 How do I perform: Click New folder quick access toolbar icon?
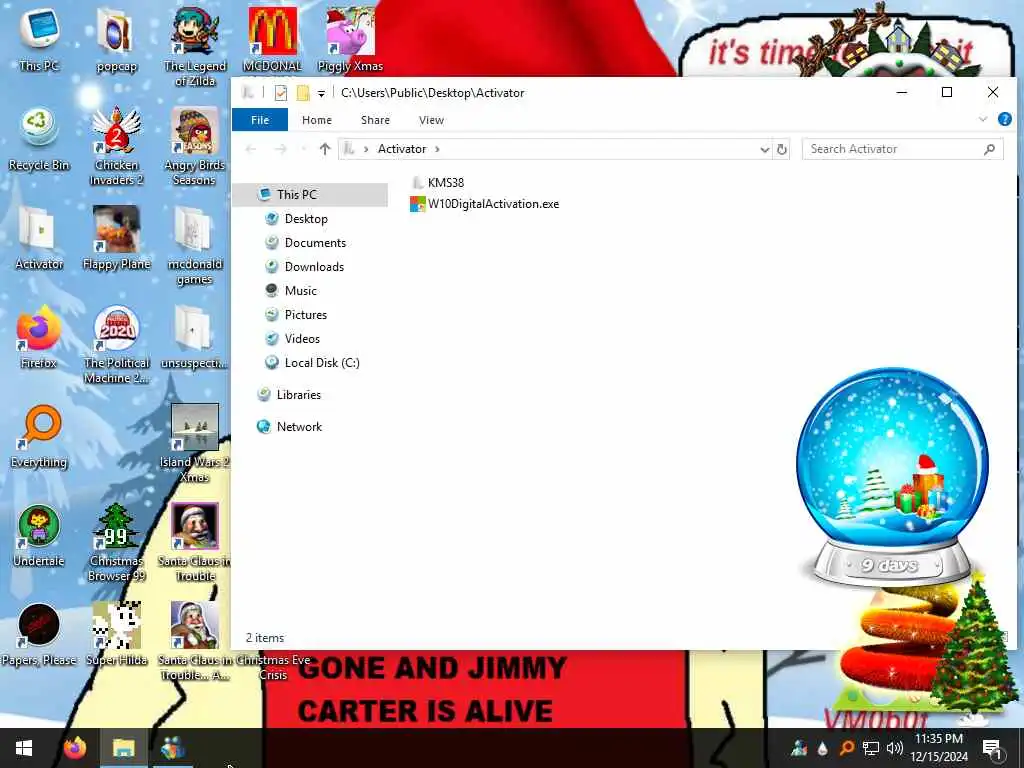[x=302, y=93]
